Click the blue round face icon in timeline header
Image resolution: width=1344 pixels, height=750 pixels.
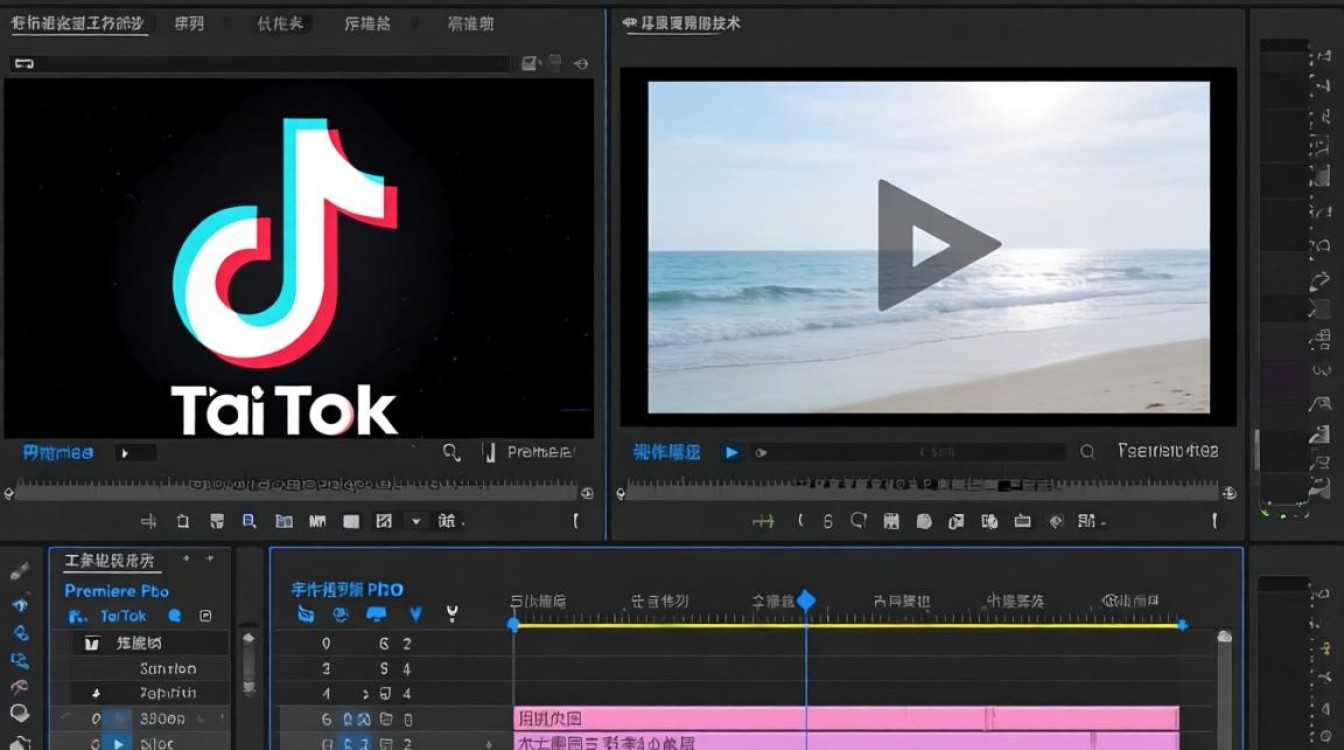(340, 614)
